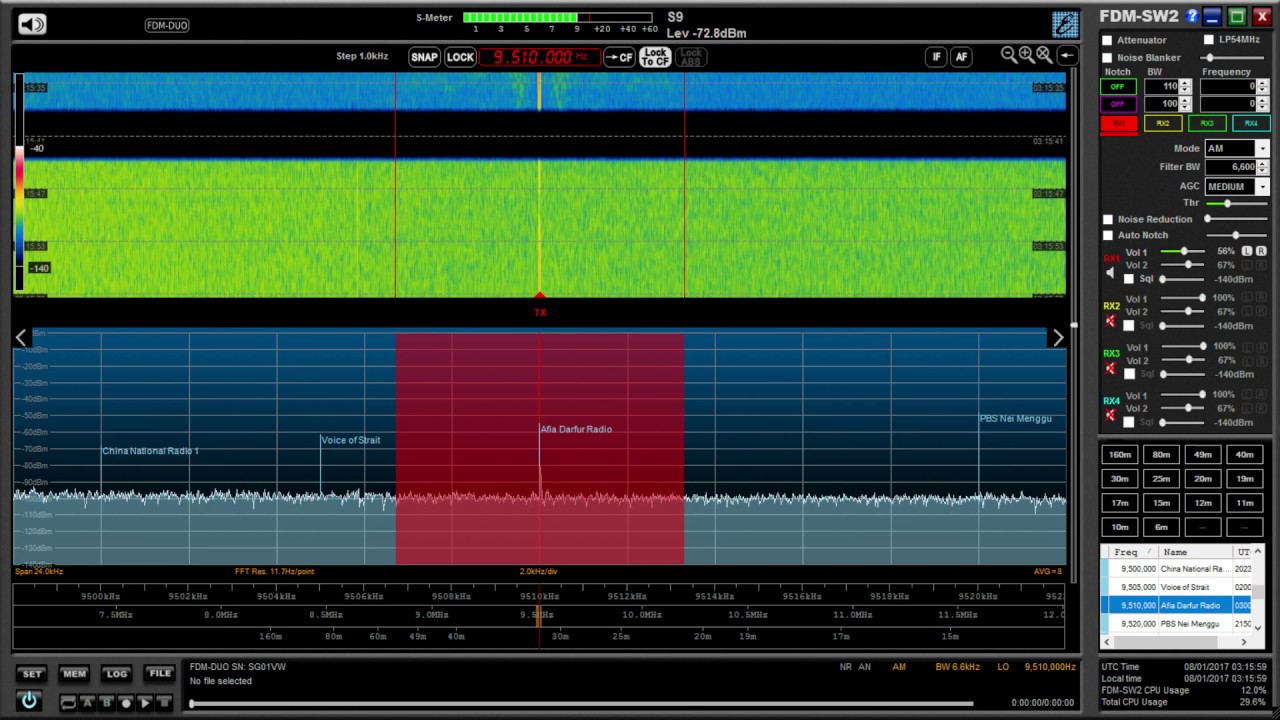Adjust the AGC Thr slider
Viewport: 1280px width, 720px height.
pos(1236,203)
